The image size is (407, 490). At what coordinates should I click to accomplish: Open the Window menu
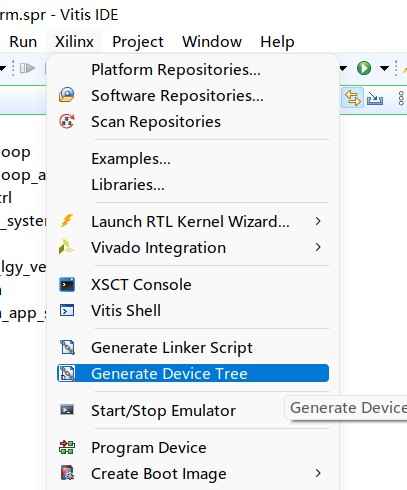pos(212,42)
